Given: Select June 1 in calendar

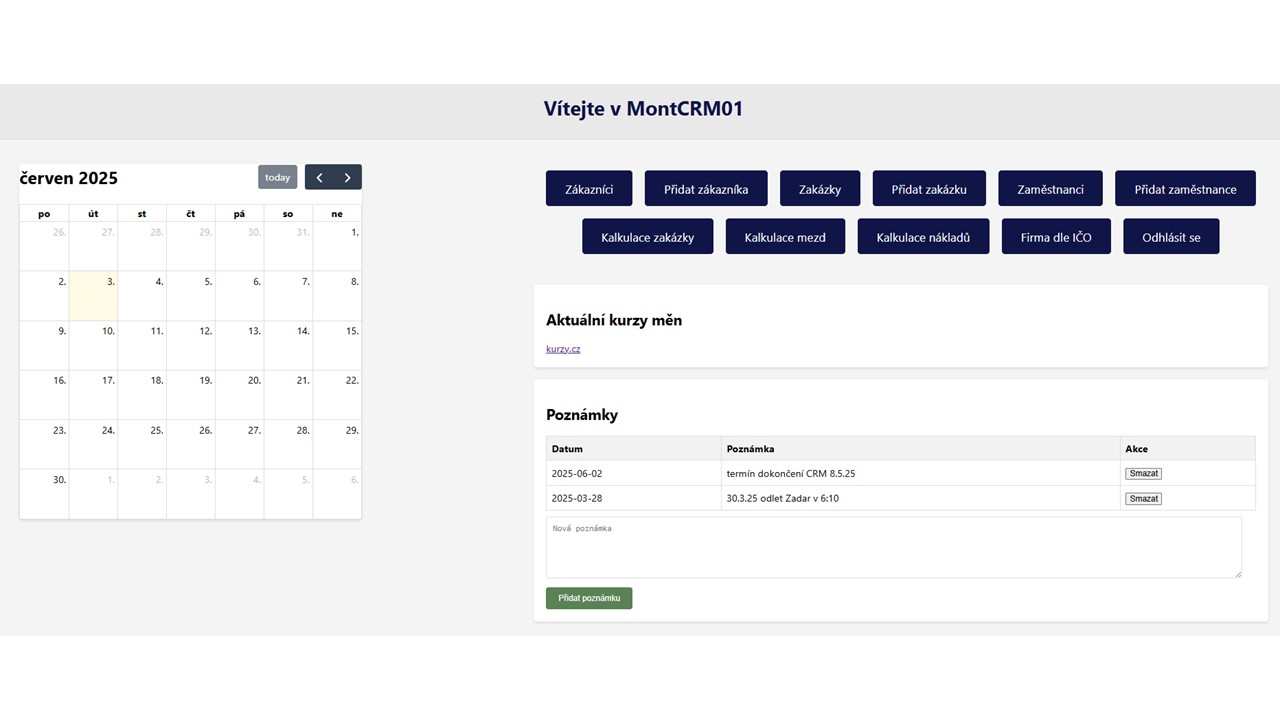Looking at the screenshot, I should pos(337,246).
